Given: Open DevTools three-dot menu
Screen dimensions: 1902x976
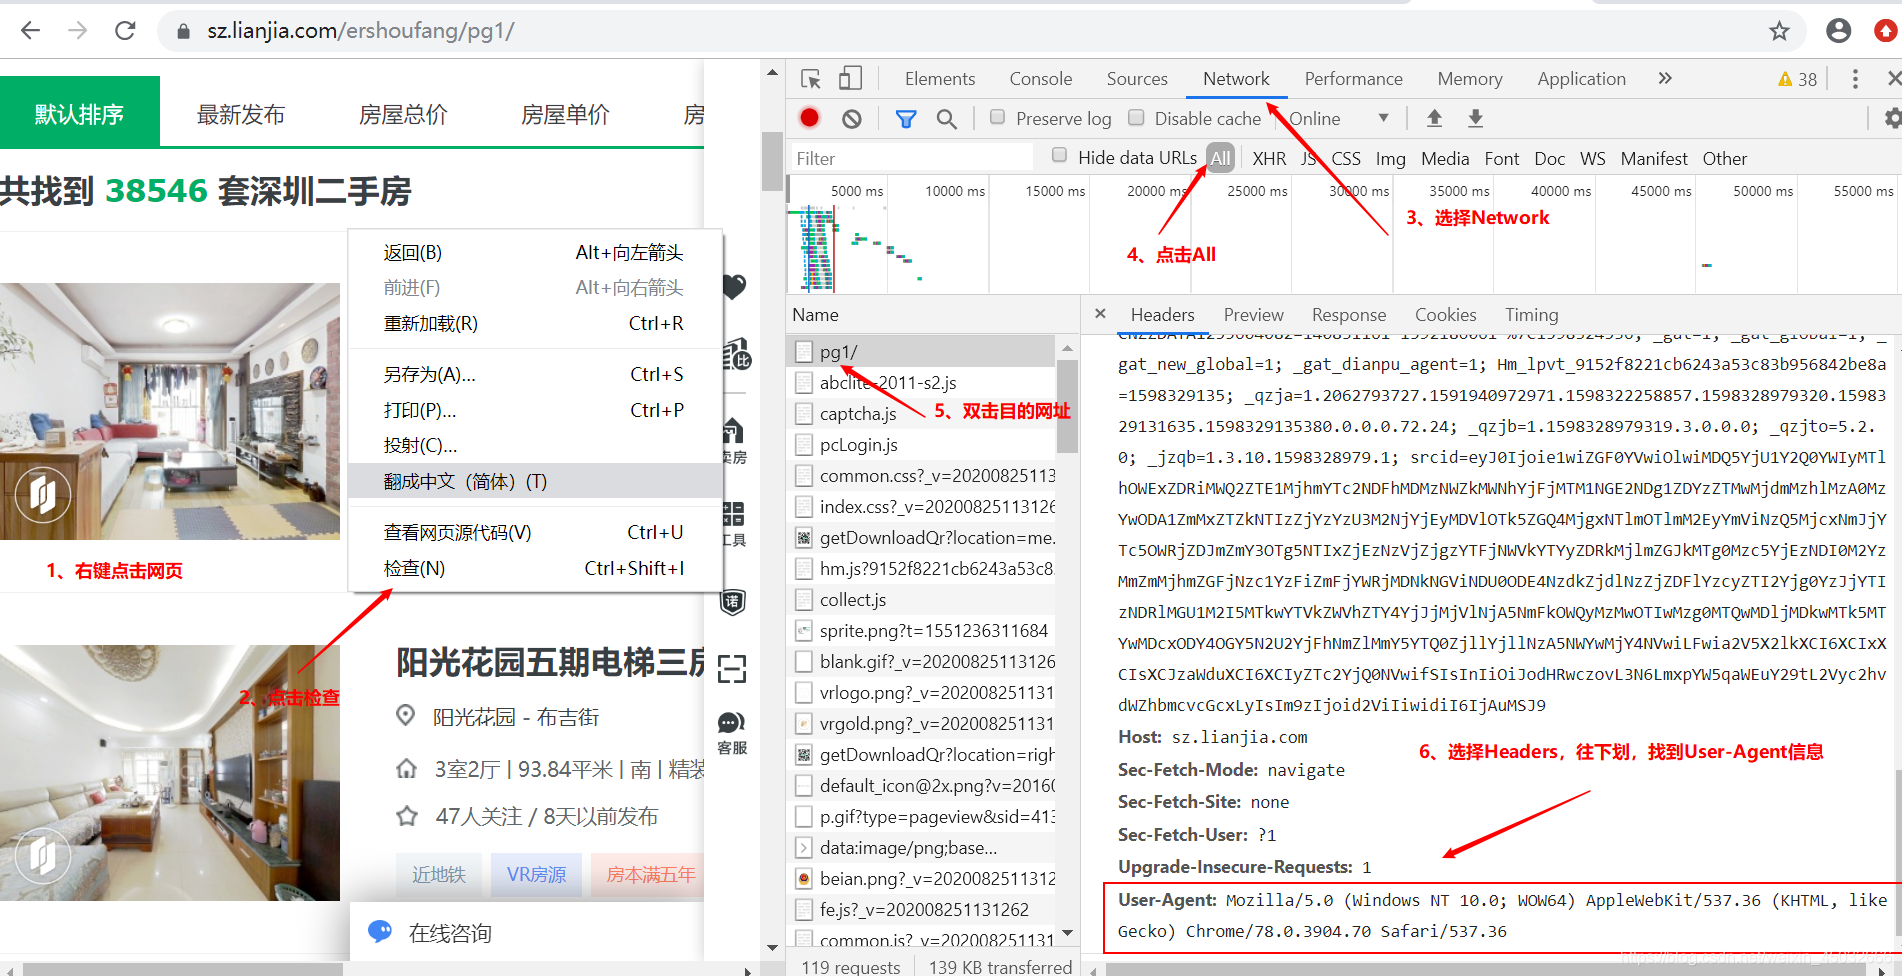Looking at the screenshot, I should [x=1855, y=79].
